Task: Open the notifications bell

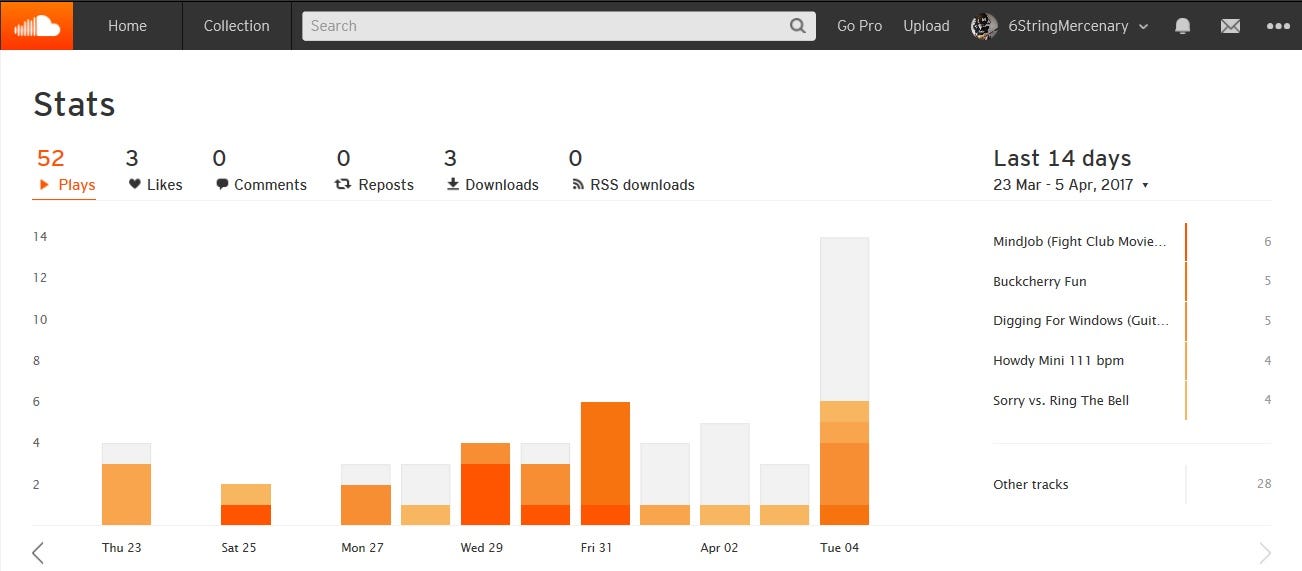Action: [x=1183, y=26]
